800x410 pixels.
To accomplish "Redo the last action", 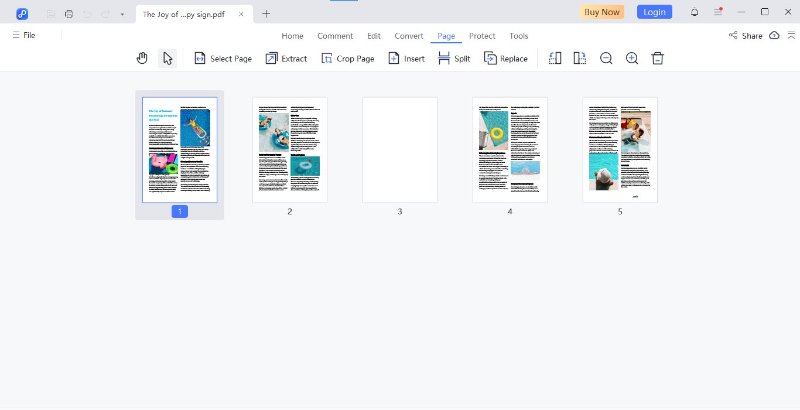I will click(106, 14).
